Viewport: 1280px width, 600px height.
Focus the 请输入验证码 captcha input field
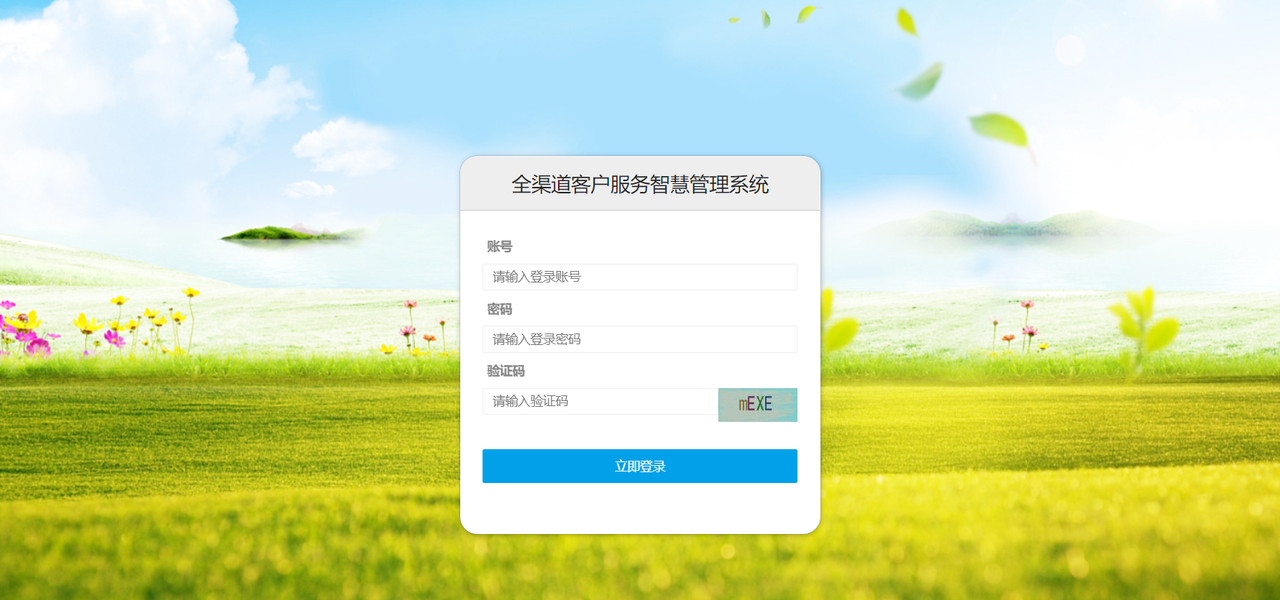(x=600, y=401)
